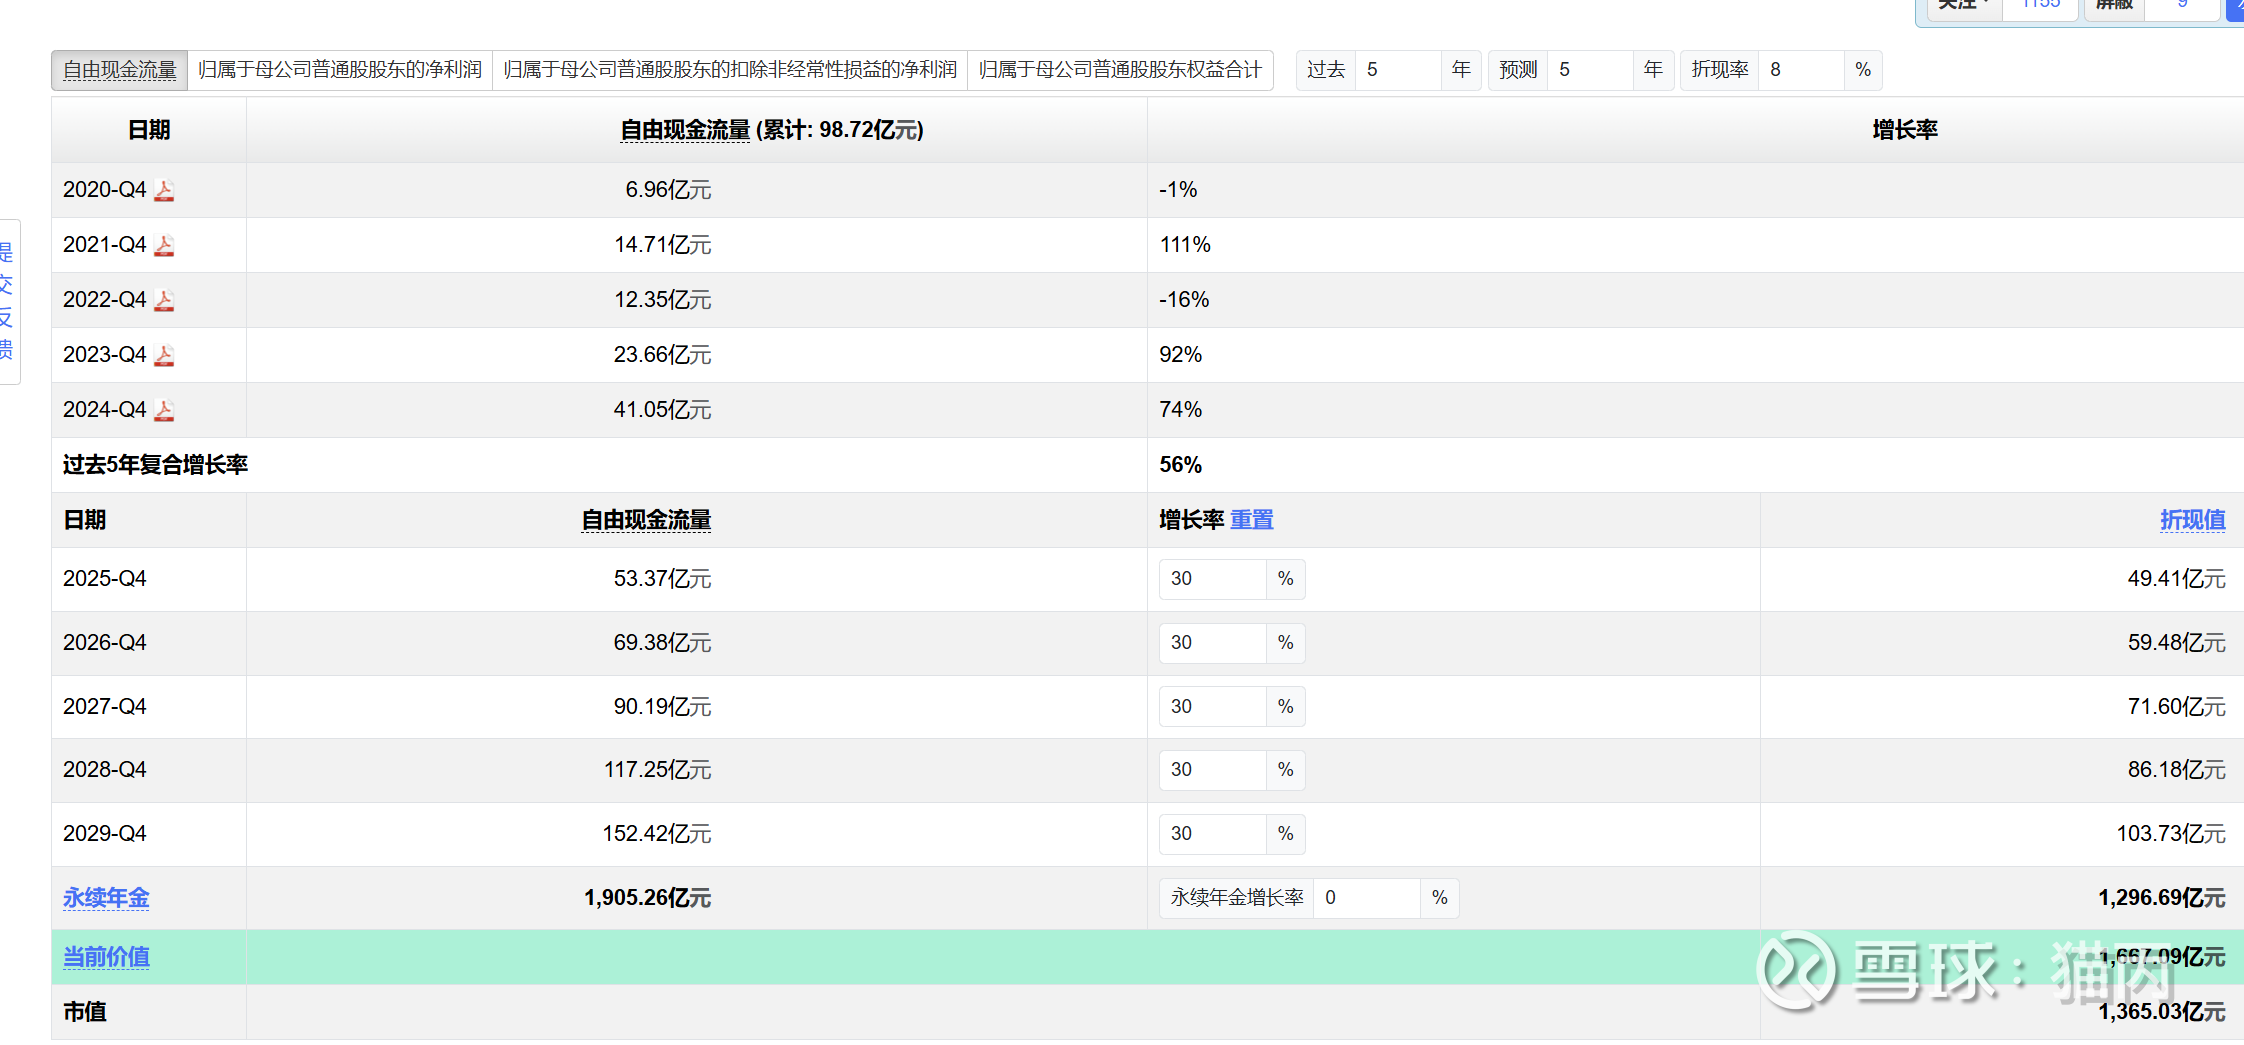Edit the 2025-Q4 growth rate field
The width and height of the screenshot is (2244, 1045).
(x=1212, y=579)
